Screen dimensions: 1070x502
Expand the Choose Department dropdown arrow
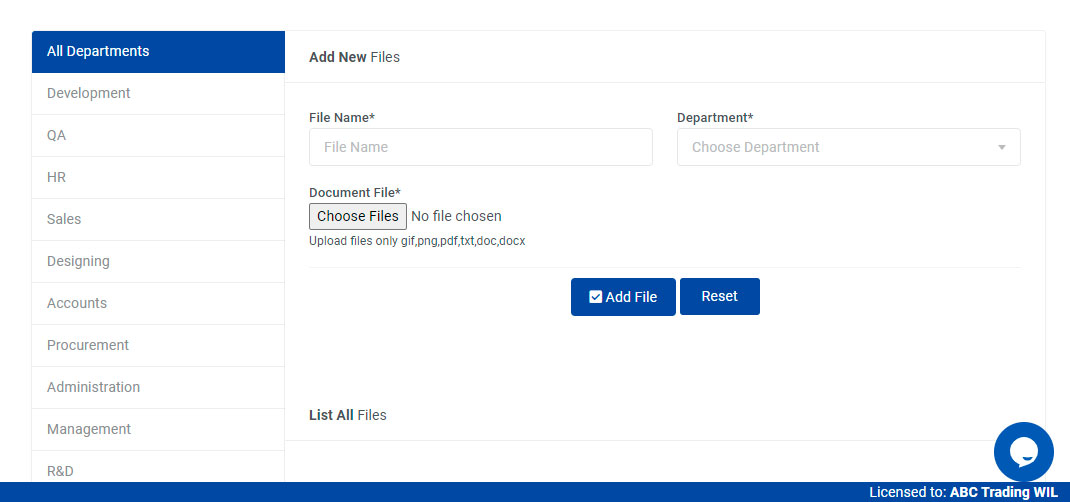(x=1001, y=148)
